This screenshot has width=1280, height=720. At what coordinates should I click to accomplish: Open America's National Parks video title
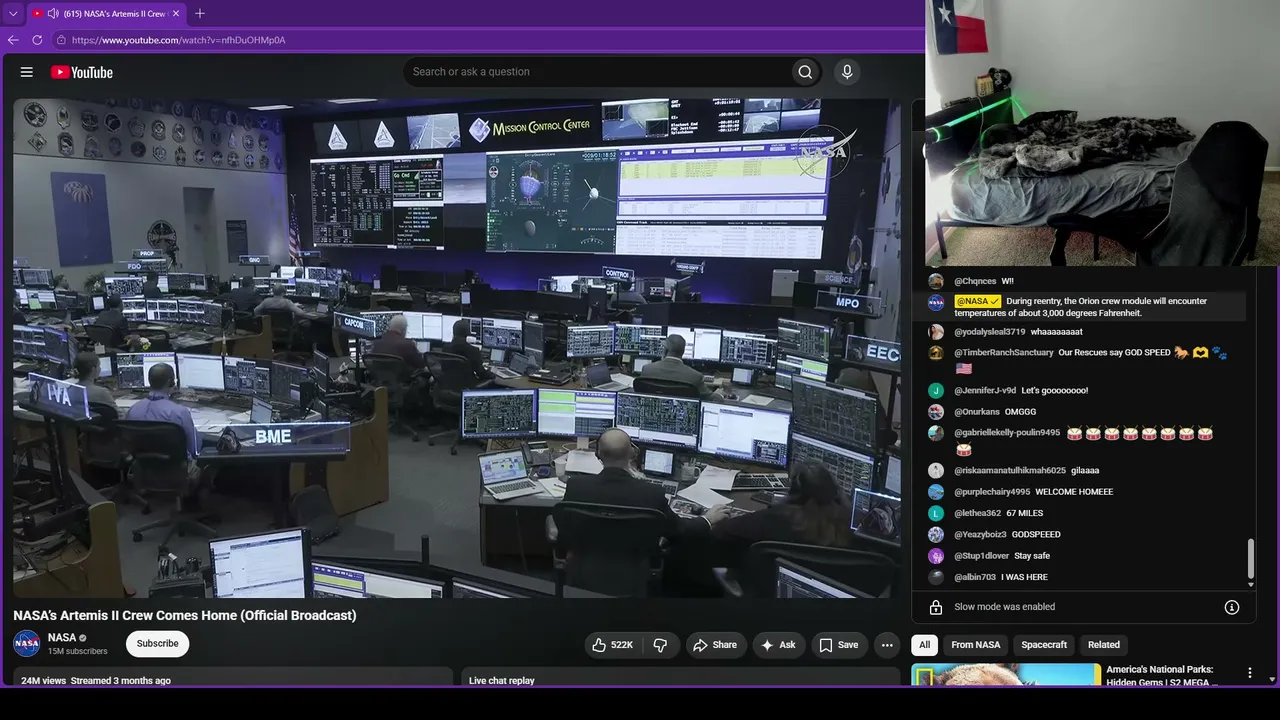pyautogui.click(x=1164, y=676)
